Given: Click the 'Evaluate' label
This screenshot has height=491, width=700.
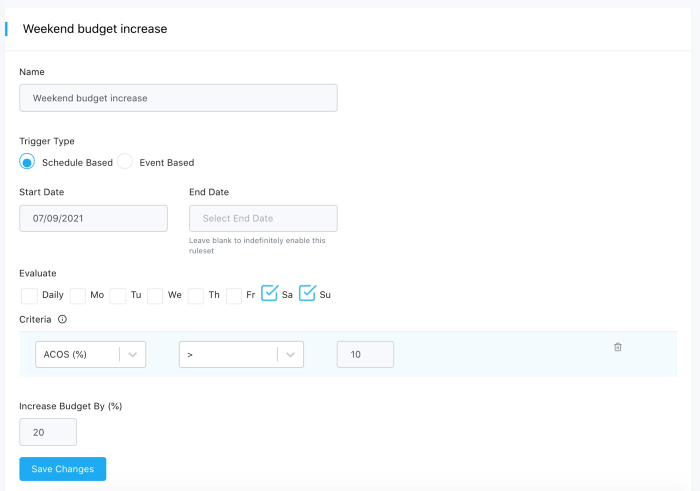Looking at the screenshot, I should point(38,273).
